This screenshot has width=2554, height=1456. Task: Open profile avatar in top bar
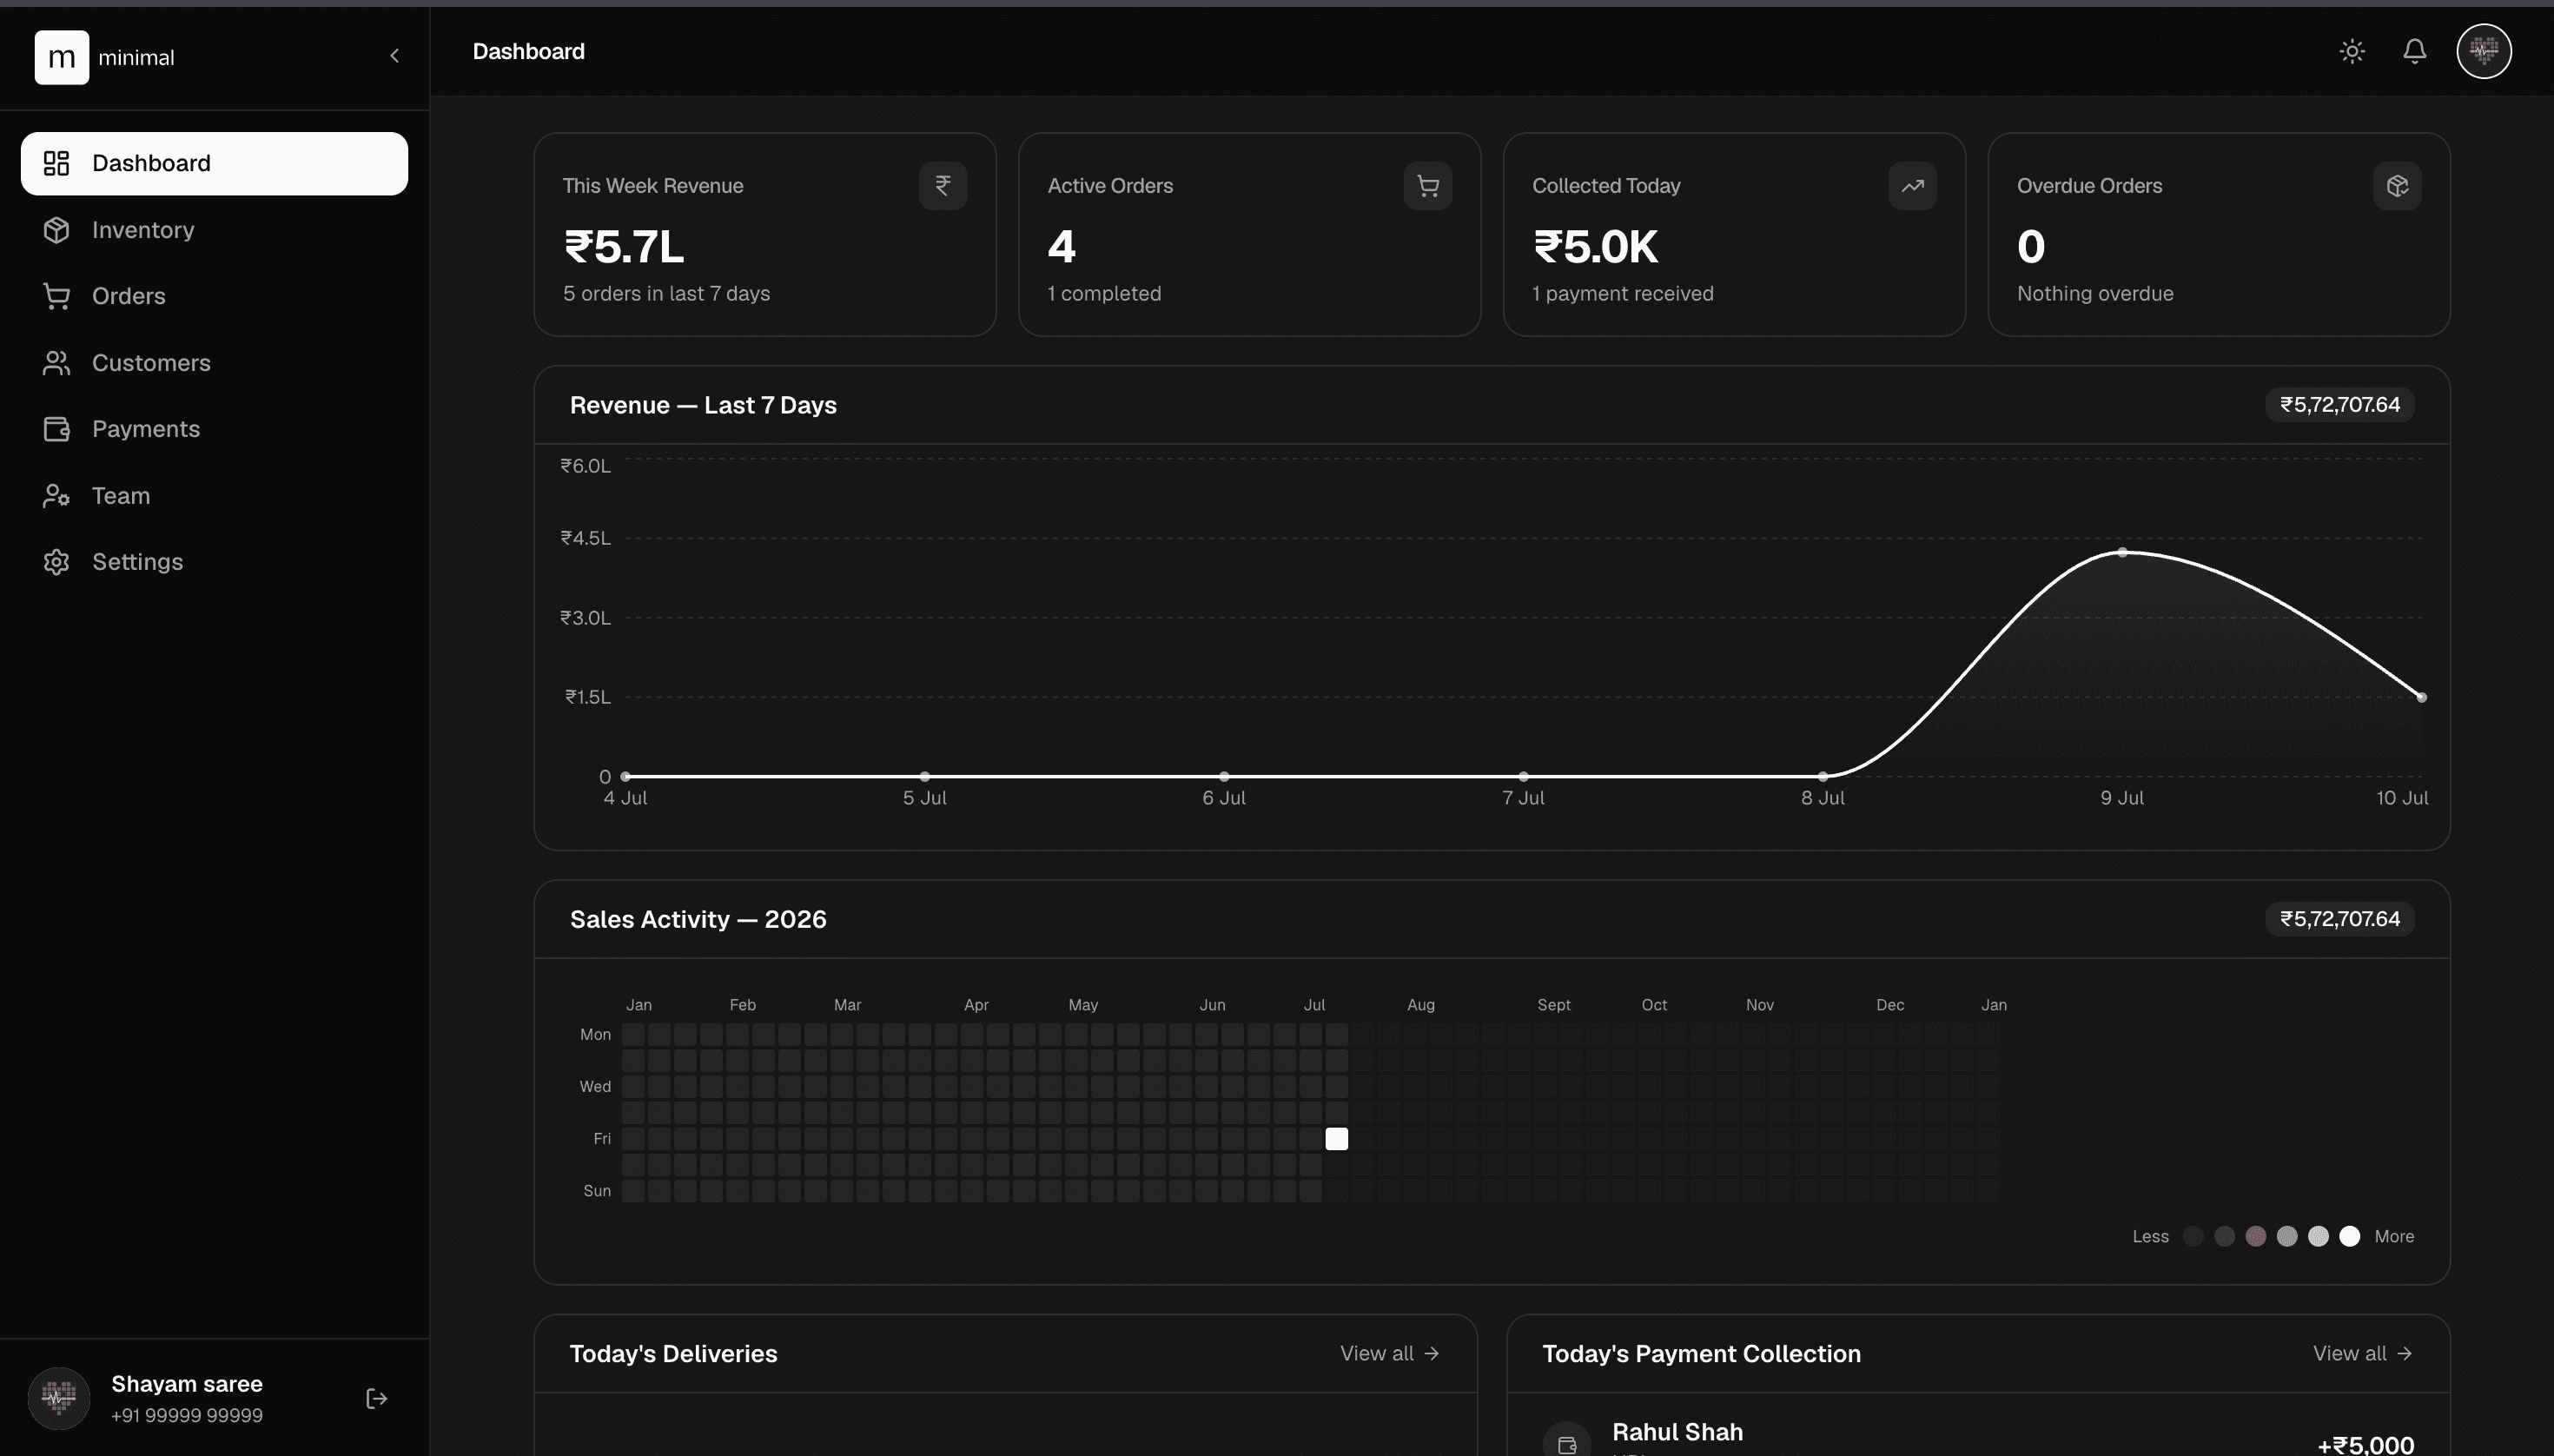coord(2484,51)
